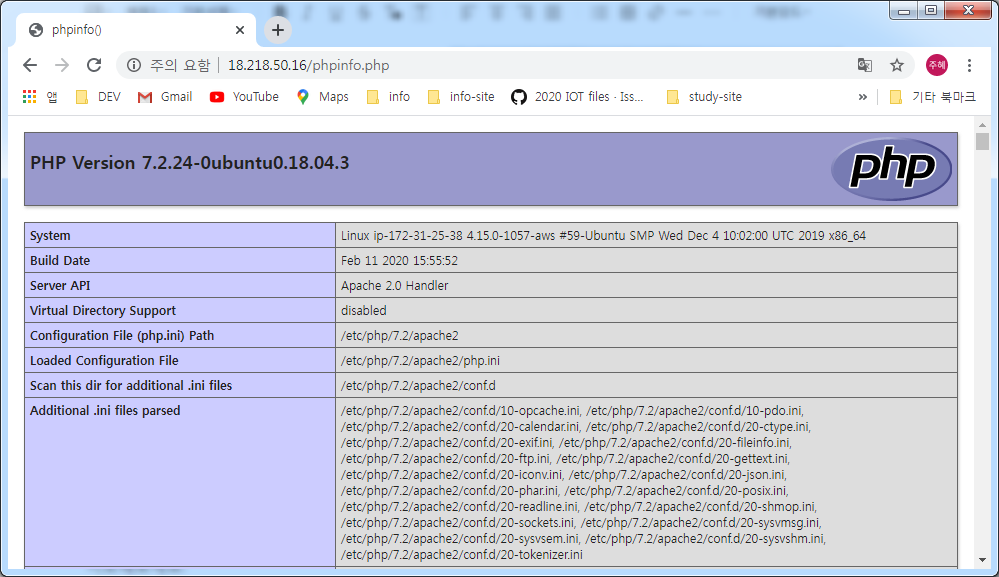Click the browser forward arrow
999x577 pixels.
(x=62, y=65)
